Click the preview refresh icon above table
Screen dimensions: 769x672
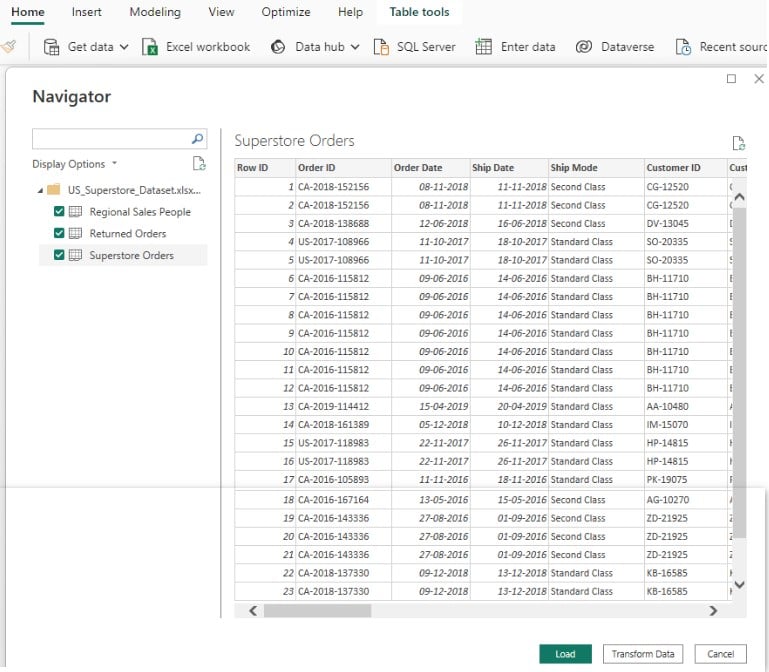coord(739,143)
